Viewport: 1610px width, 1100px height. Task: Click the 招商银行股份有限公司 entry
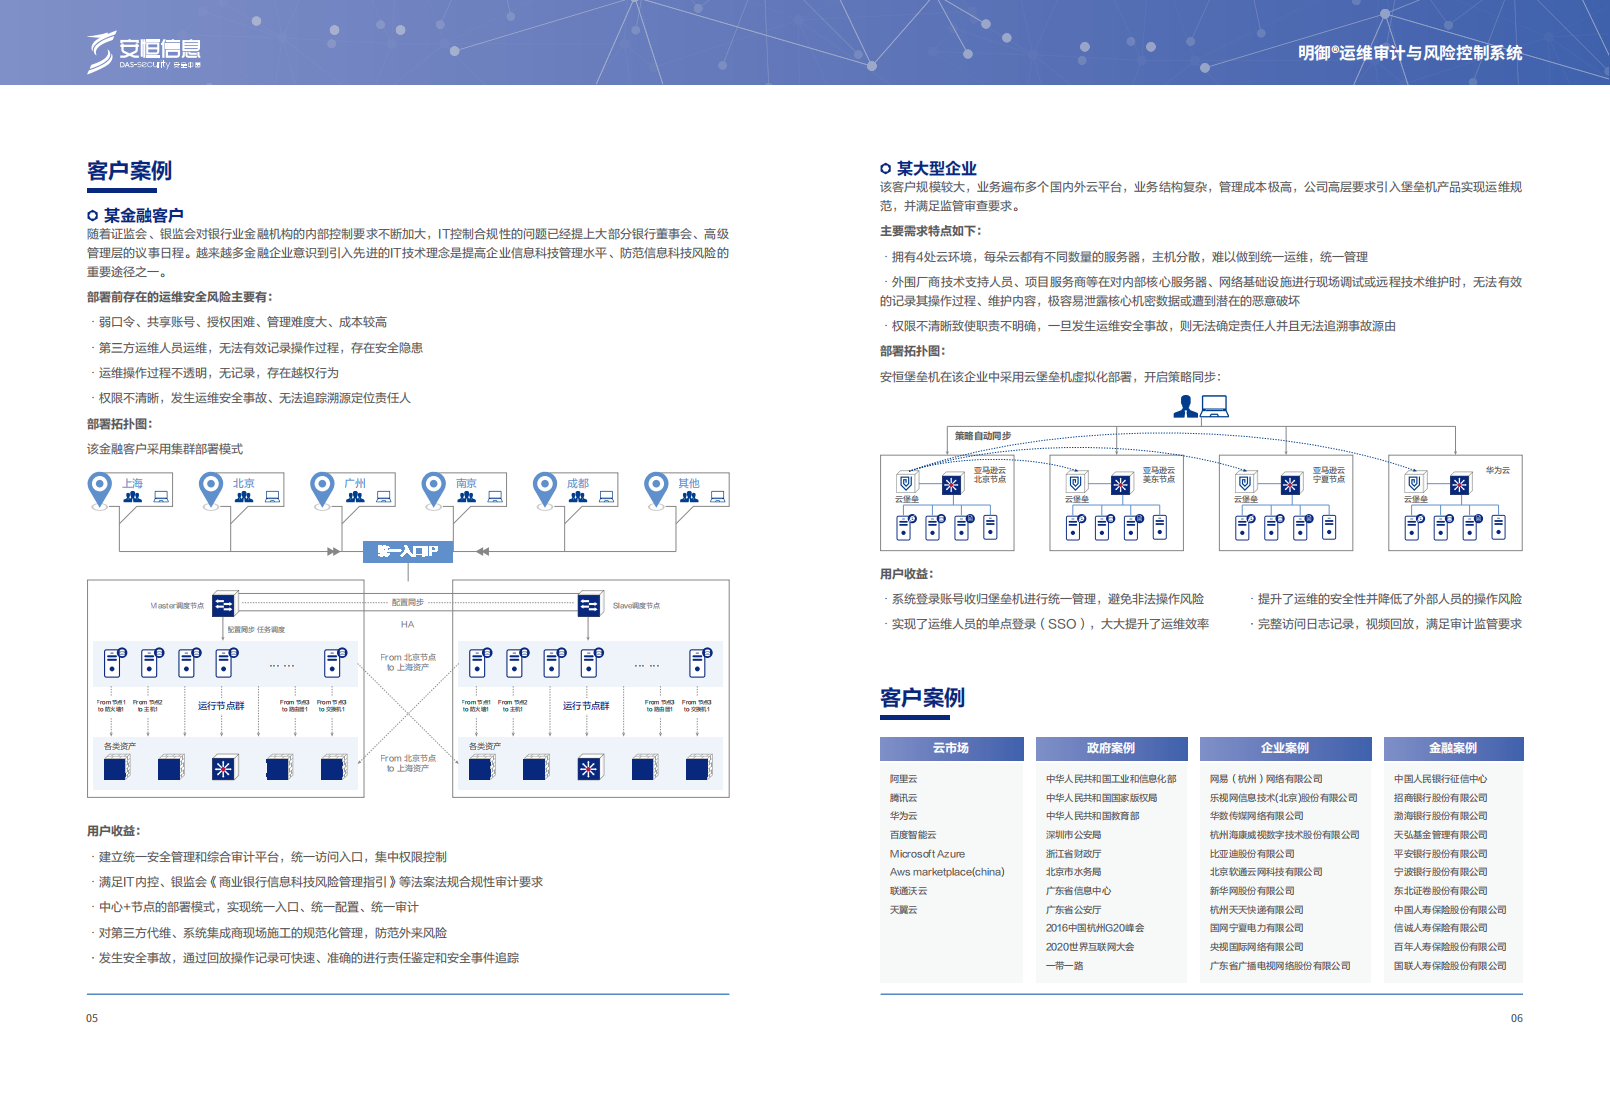[x=1440, y=798]
